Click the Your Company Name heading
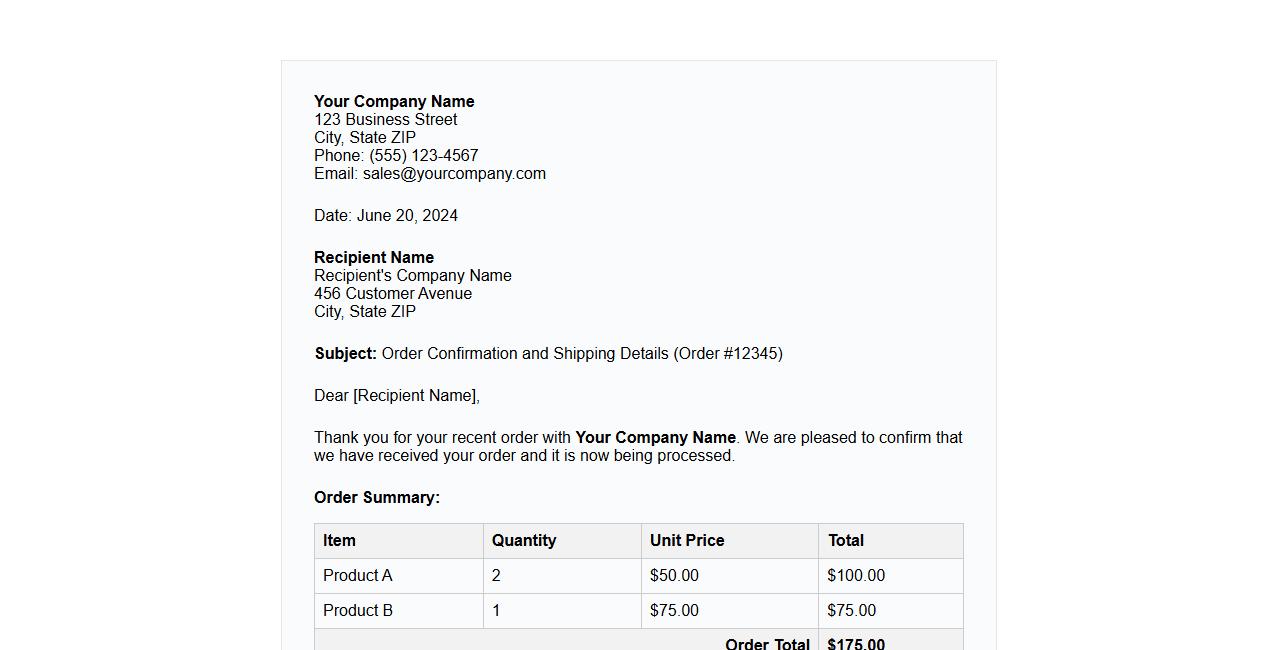This screenshot has height=650, width=1278. [x=394, y=101]
